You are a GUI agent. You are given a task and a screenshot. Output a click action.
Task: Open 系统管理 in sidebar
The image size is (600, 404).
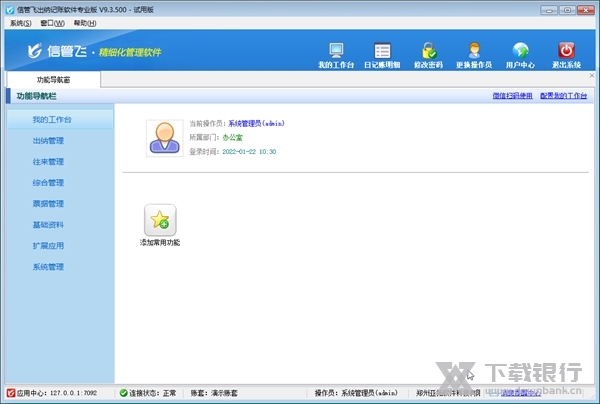(48, 267)
